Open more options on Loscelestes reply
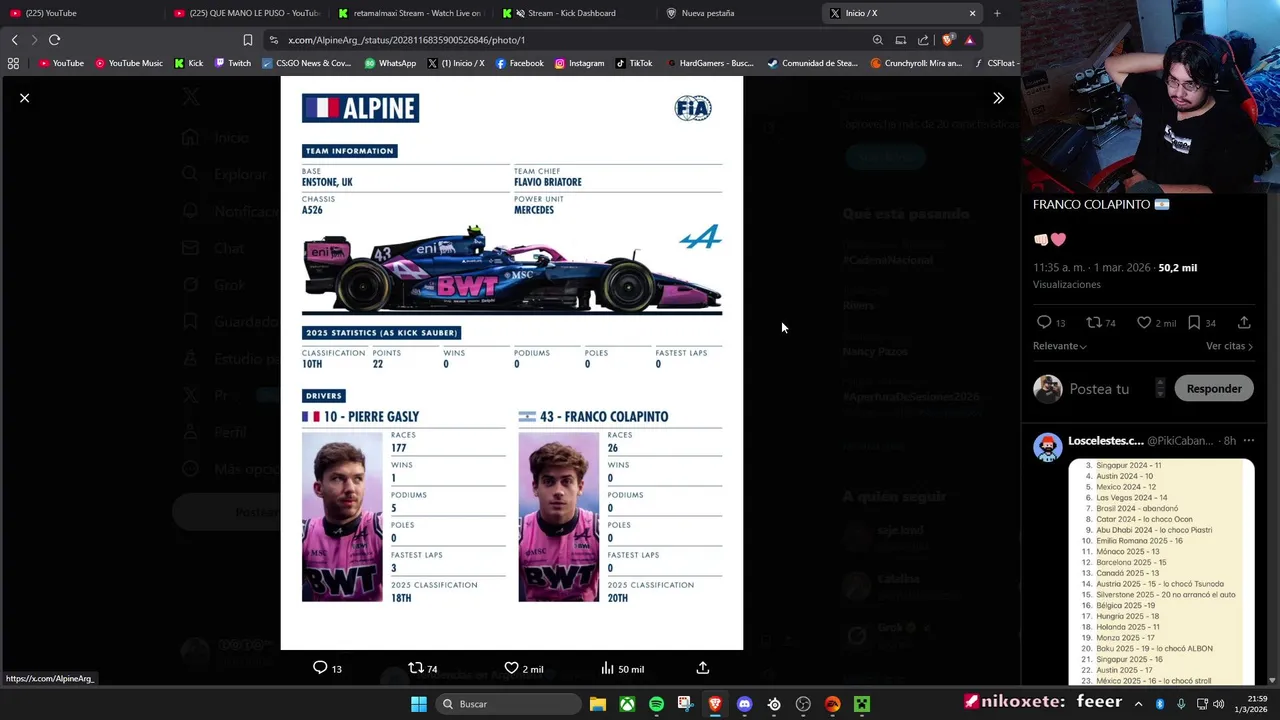 point(1248,441)
